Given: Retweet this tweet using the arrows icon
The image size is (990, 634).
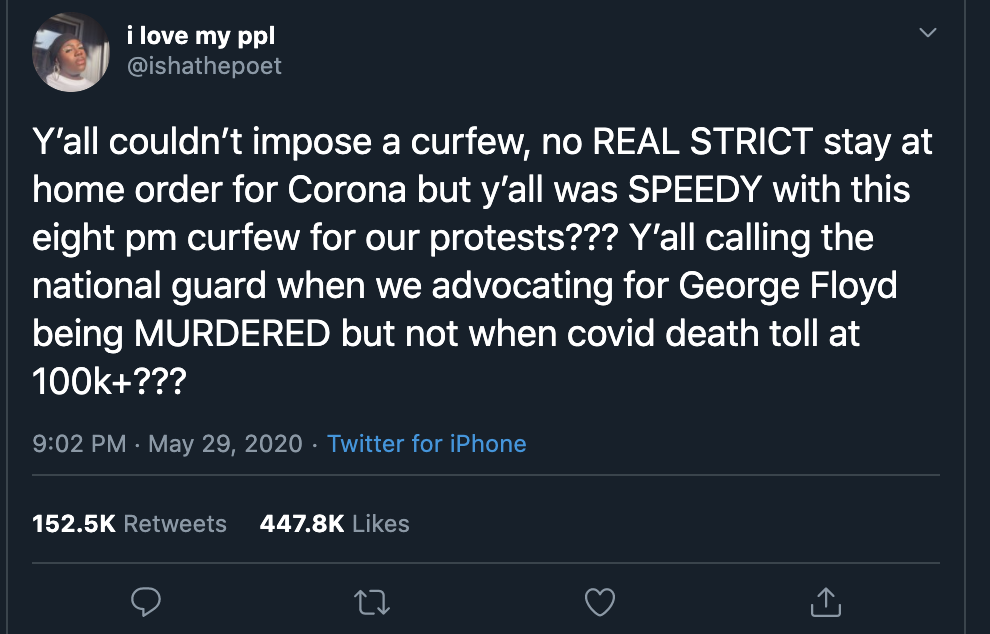Looking at the screenshot, I should tap(372, 601).
